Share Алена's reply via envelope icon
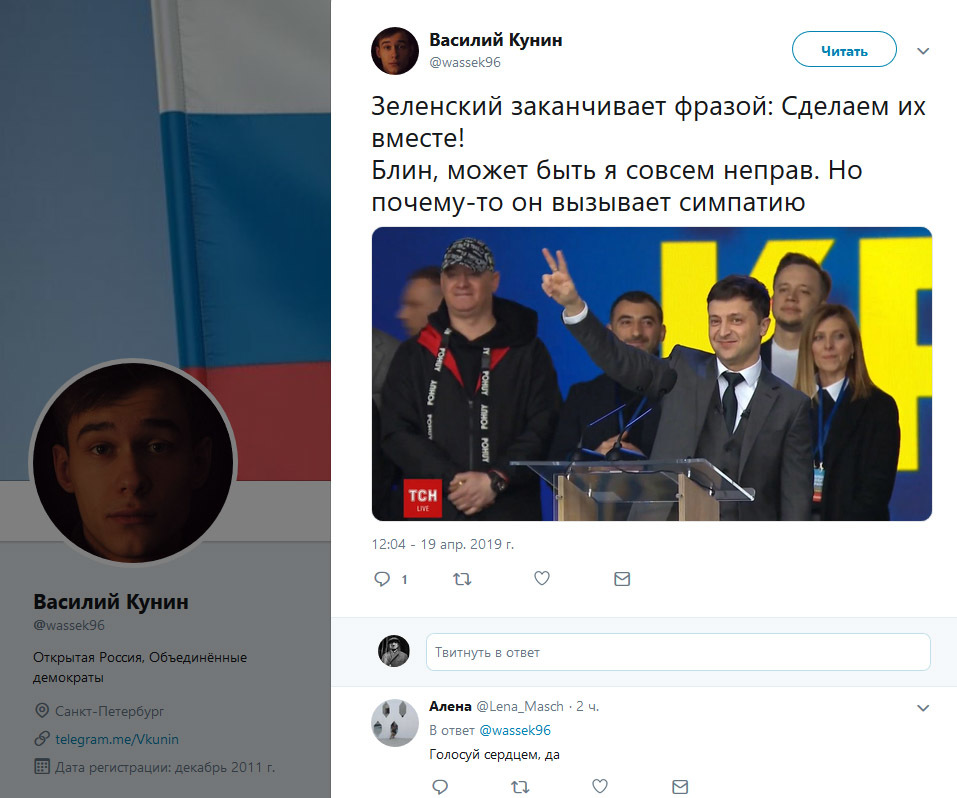 pos(680,786)
